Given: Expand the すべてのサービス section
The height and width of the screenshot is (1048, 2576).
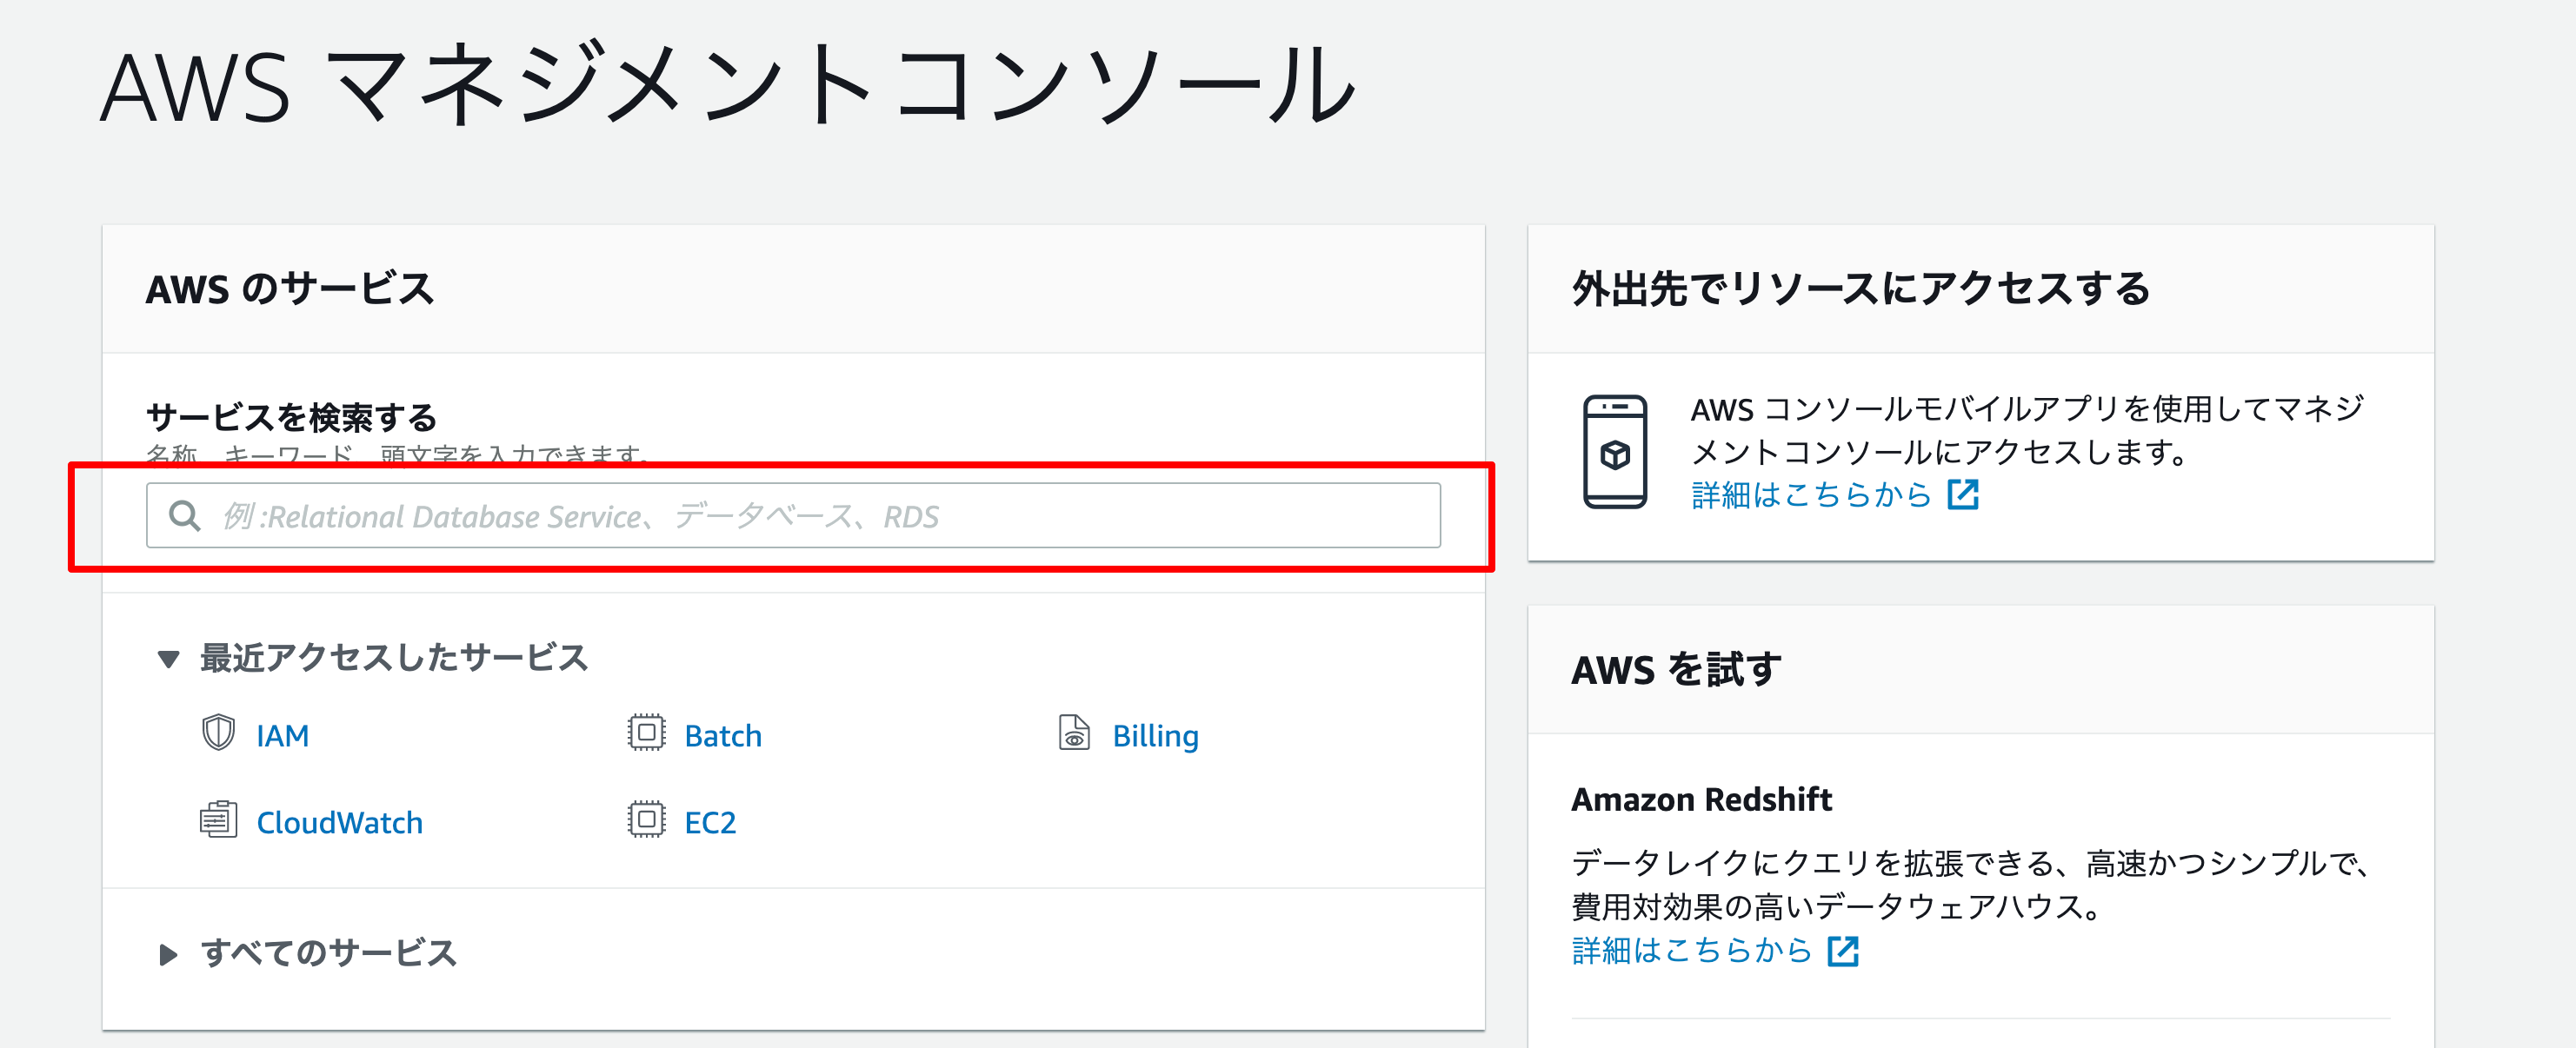Looking at the screenshot, I should (x=168, y=954).
